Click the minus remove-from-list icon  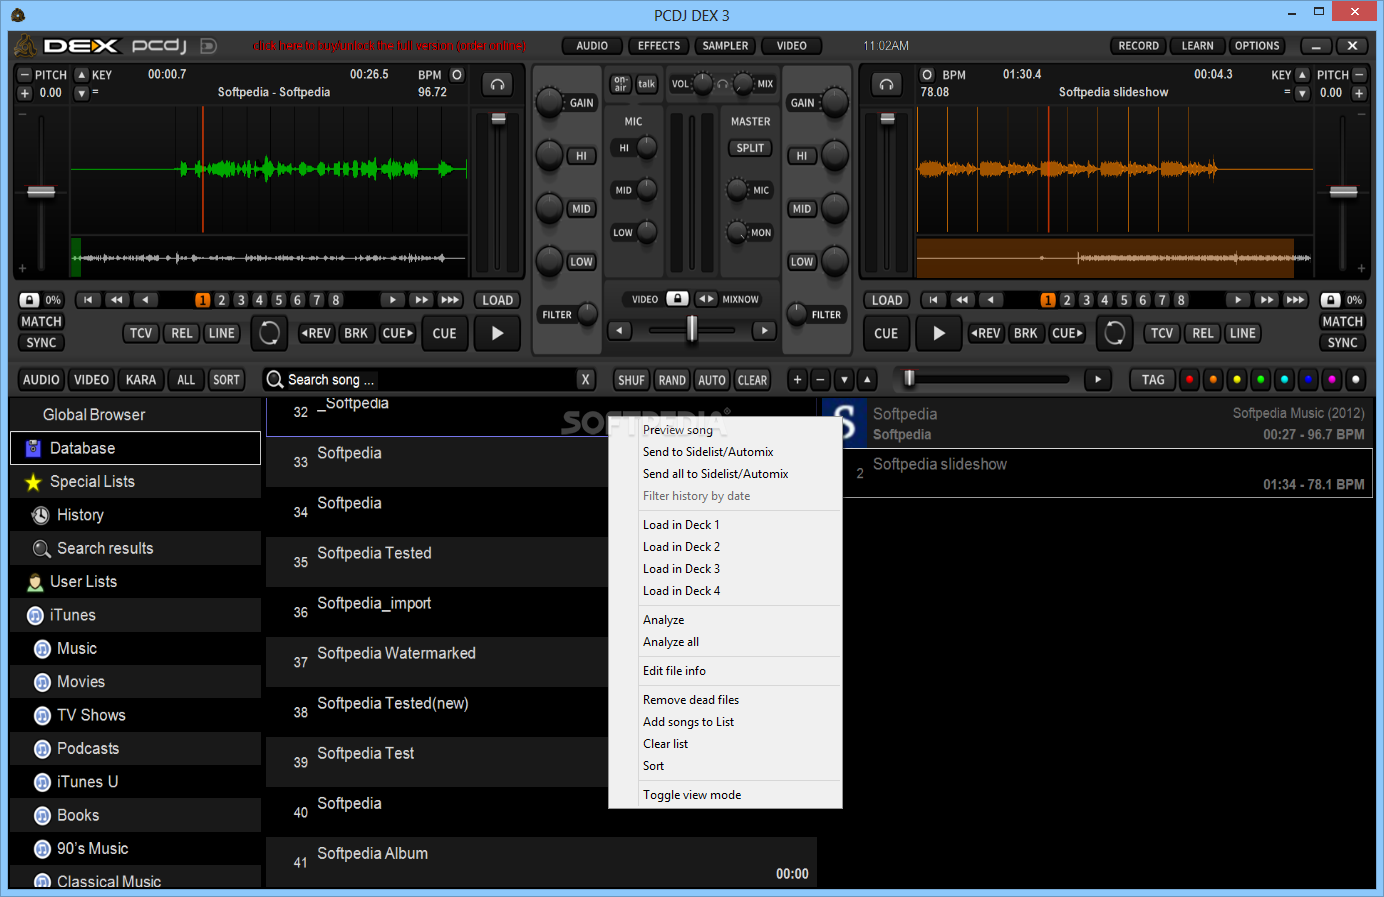(820, 380)
